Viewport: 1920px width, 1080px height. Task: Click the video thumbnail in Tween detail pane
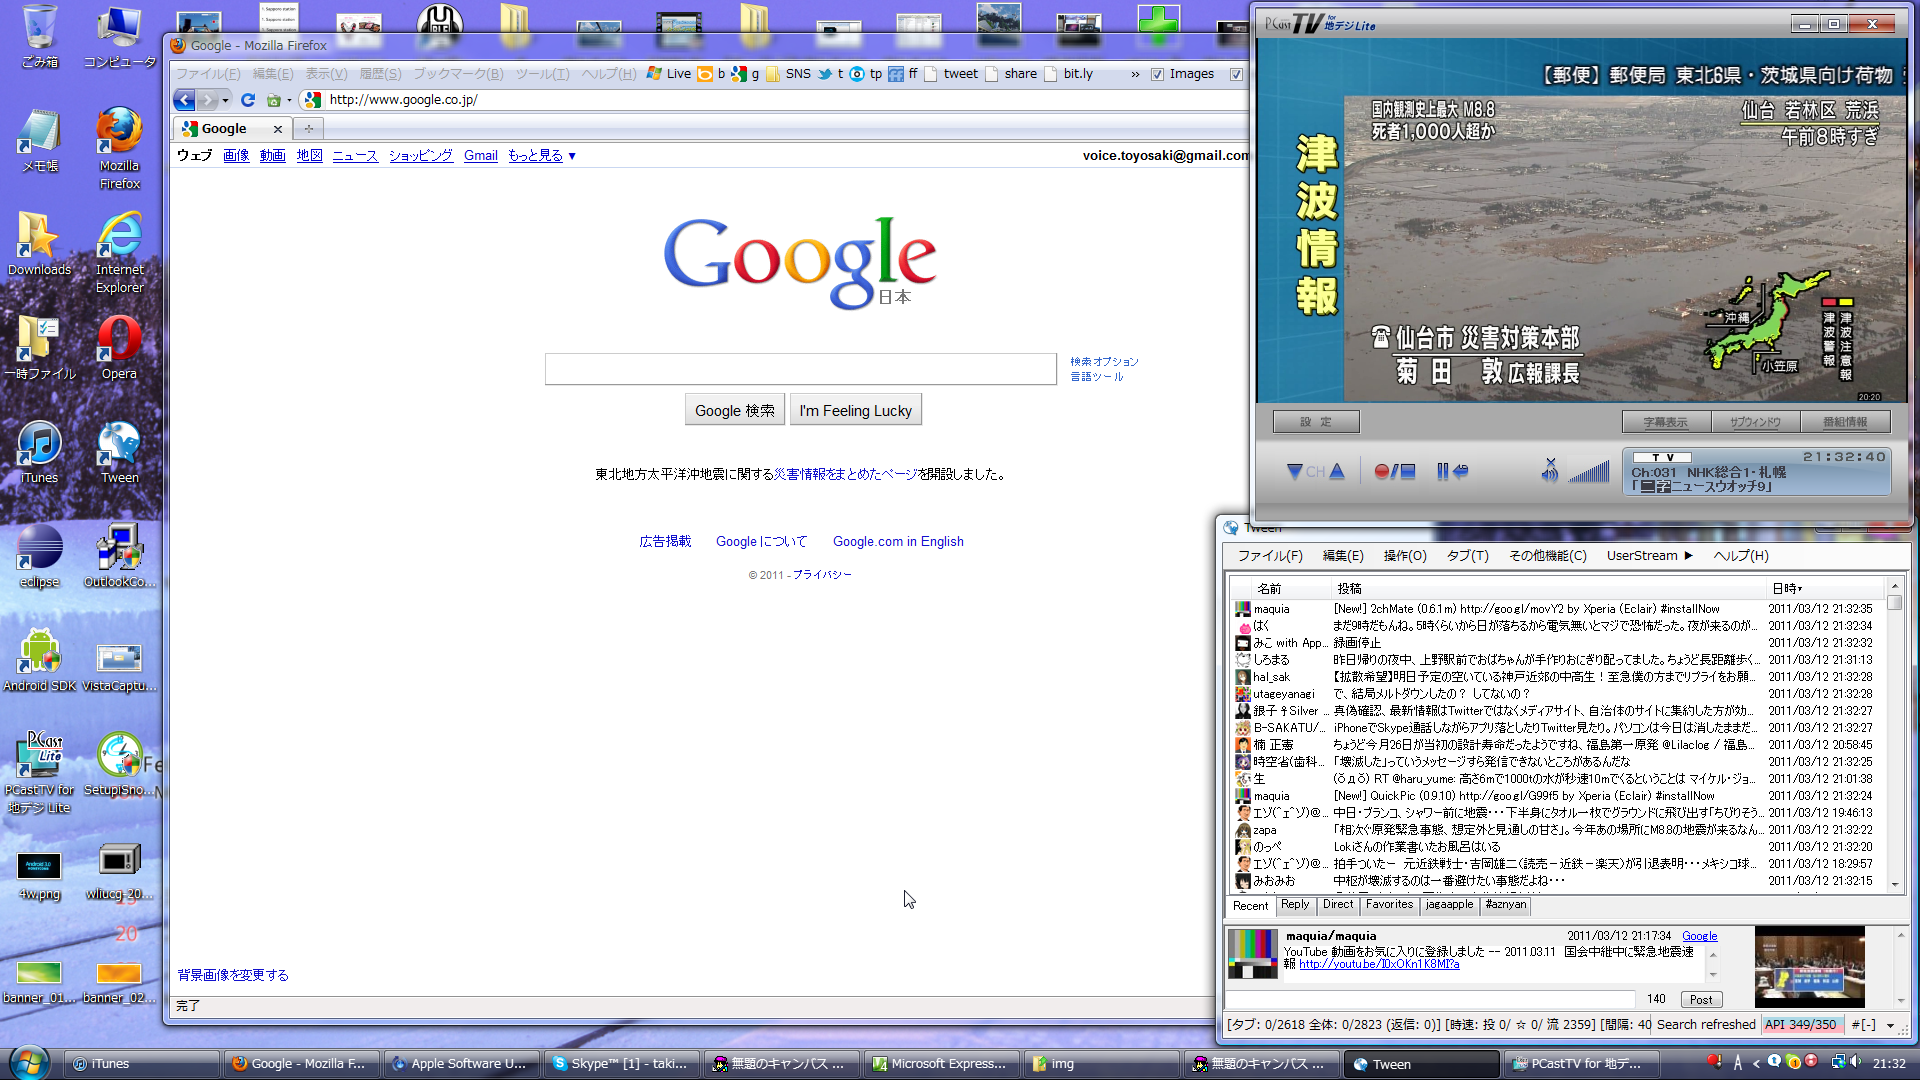click(x=1809, y=966)
